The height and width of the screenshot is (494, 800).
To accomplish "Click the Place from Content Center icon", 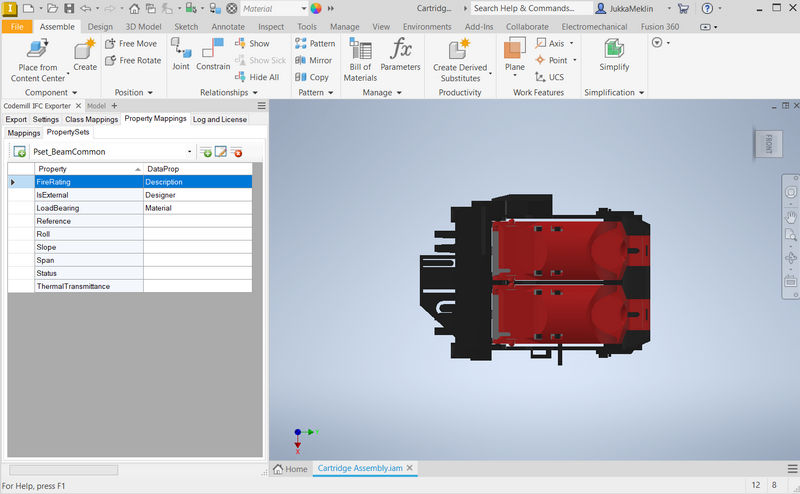I will click(39, 48).
